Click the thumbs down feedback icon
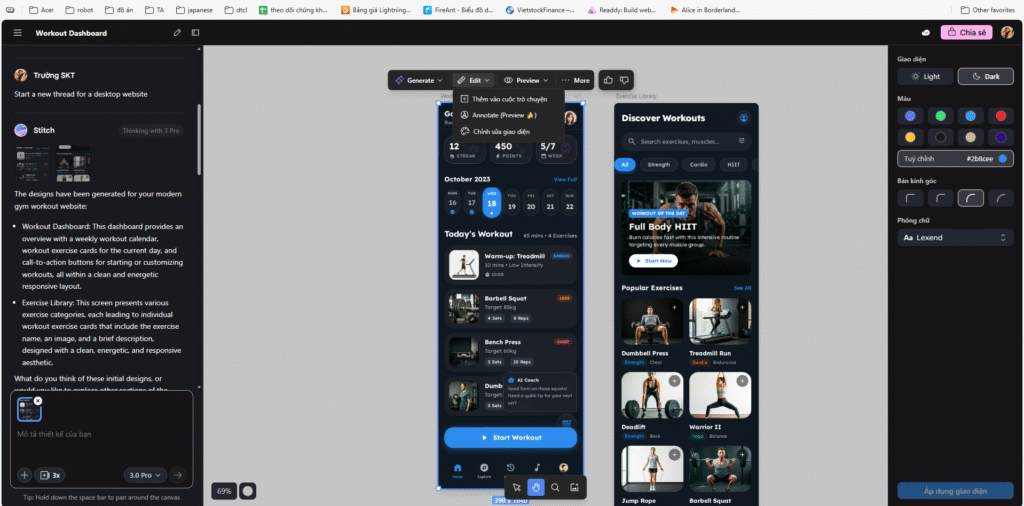The width and height of the screenshot is (1024, 506). click(624, 80)
